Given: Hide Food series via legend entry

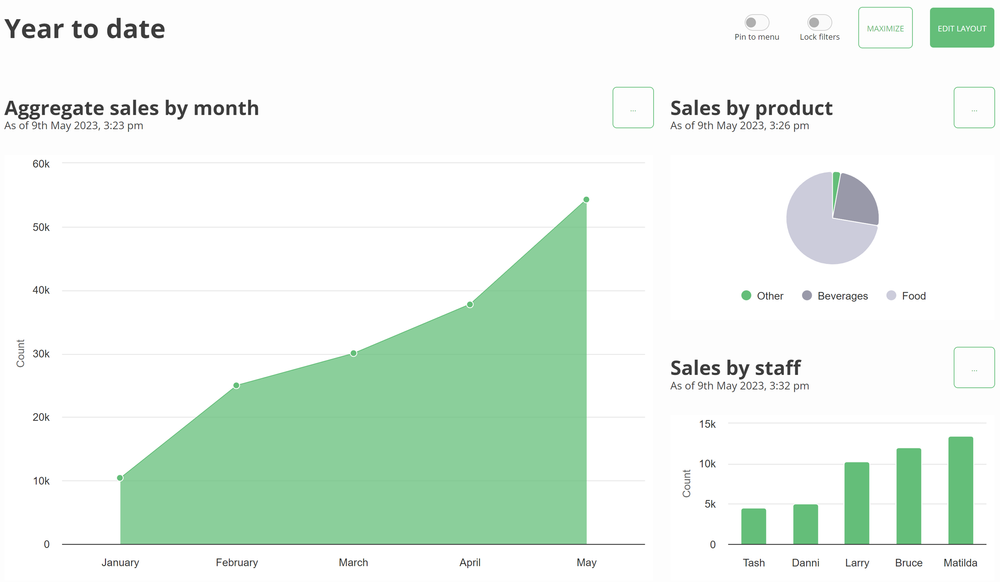Looking at the screenshot, I should pos(906,296).
